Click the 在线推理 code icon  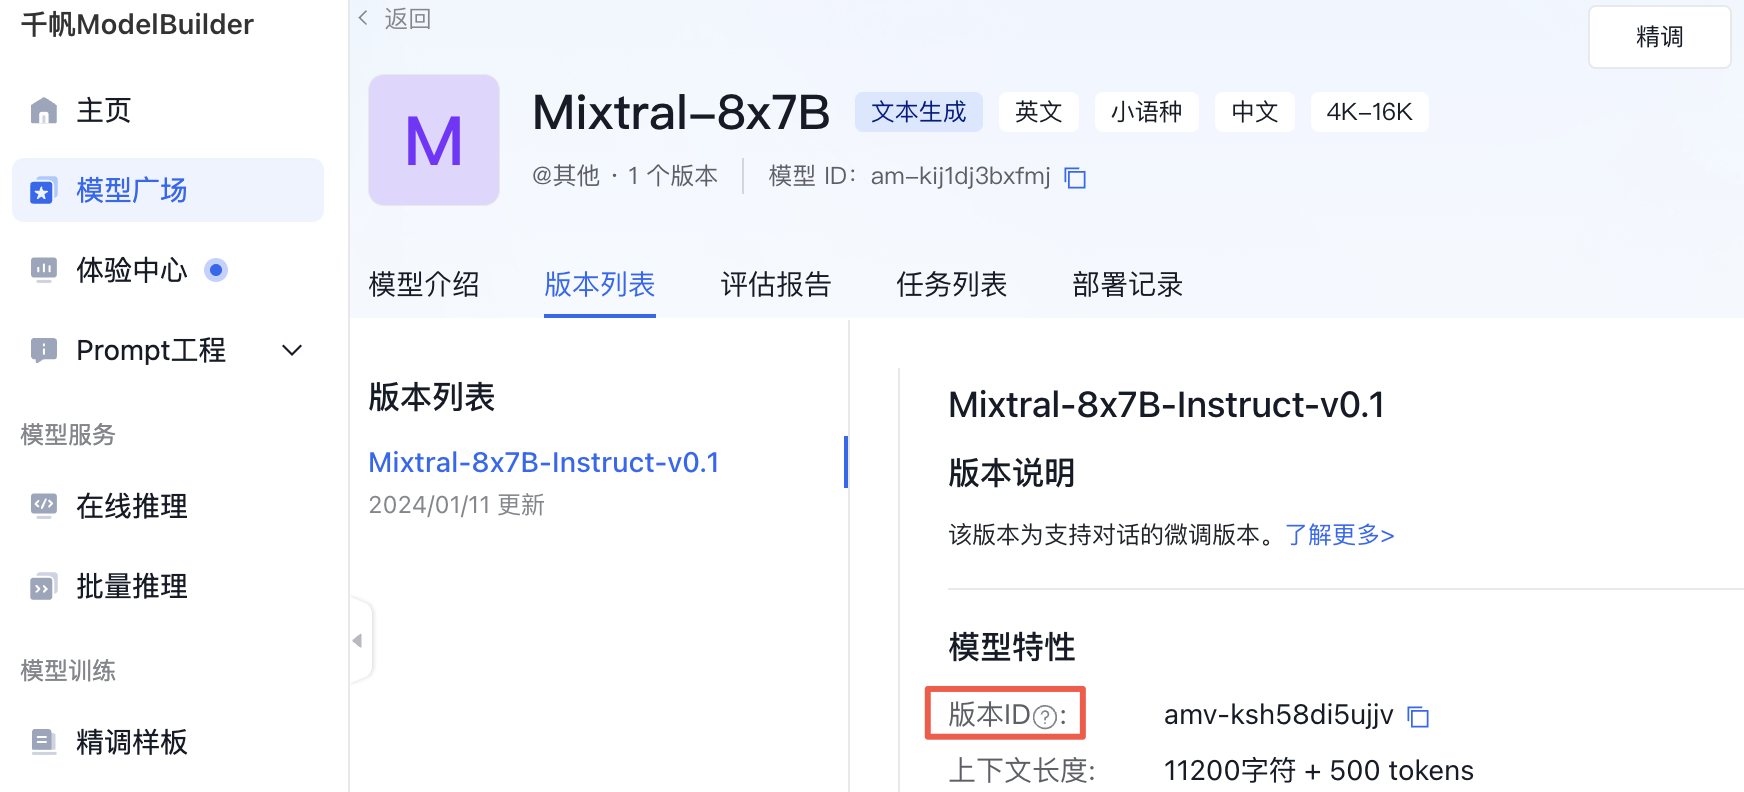43,506
